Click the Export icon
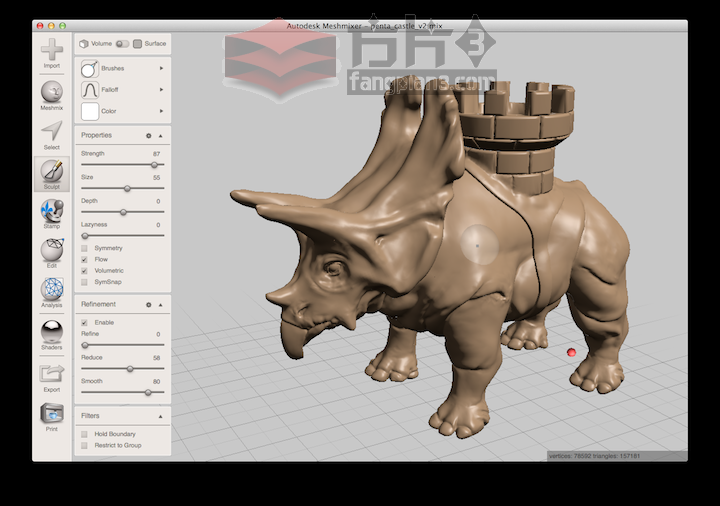 click(52, 374)
